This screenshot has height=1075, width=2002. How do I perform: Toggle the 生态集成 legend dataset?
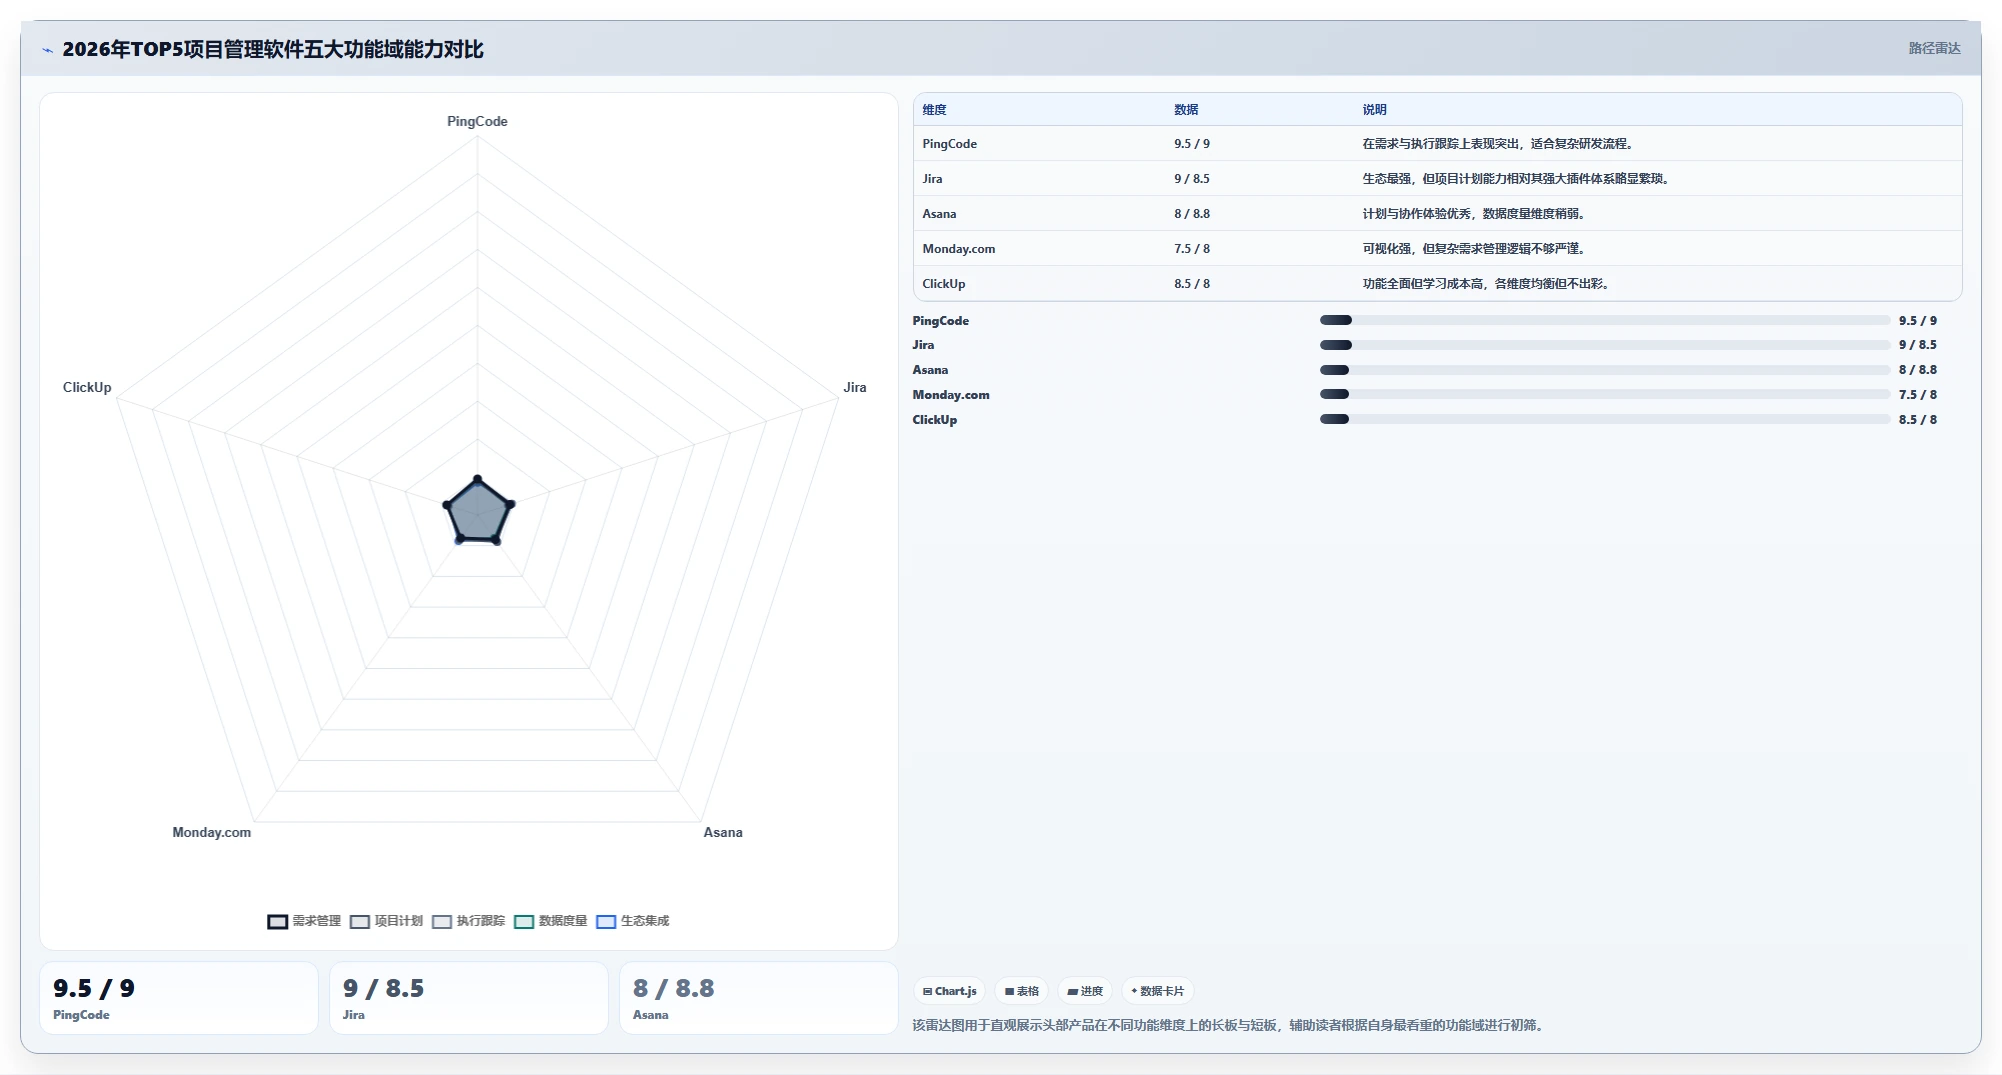point(632,921)
